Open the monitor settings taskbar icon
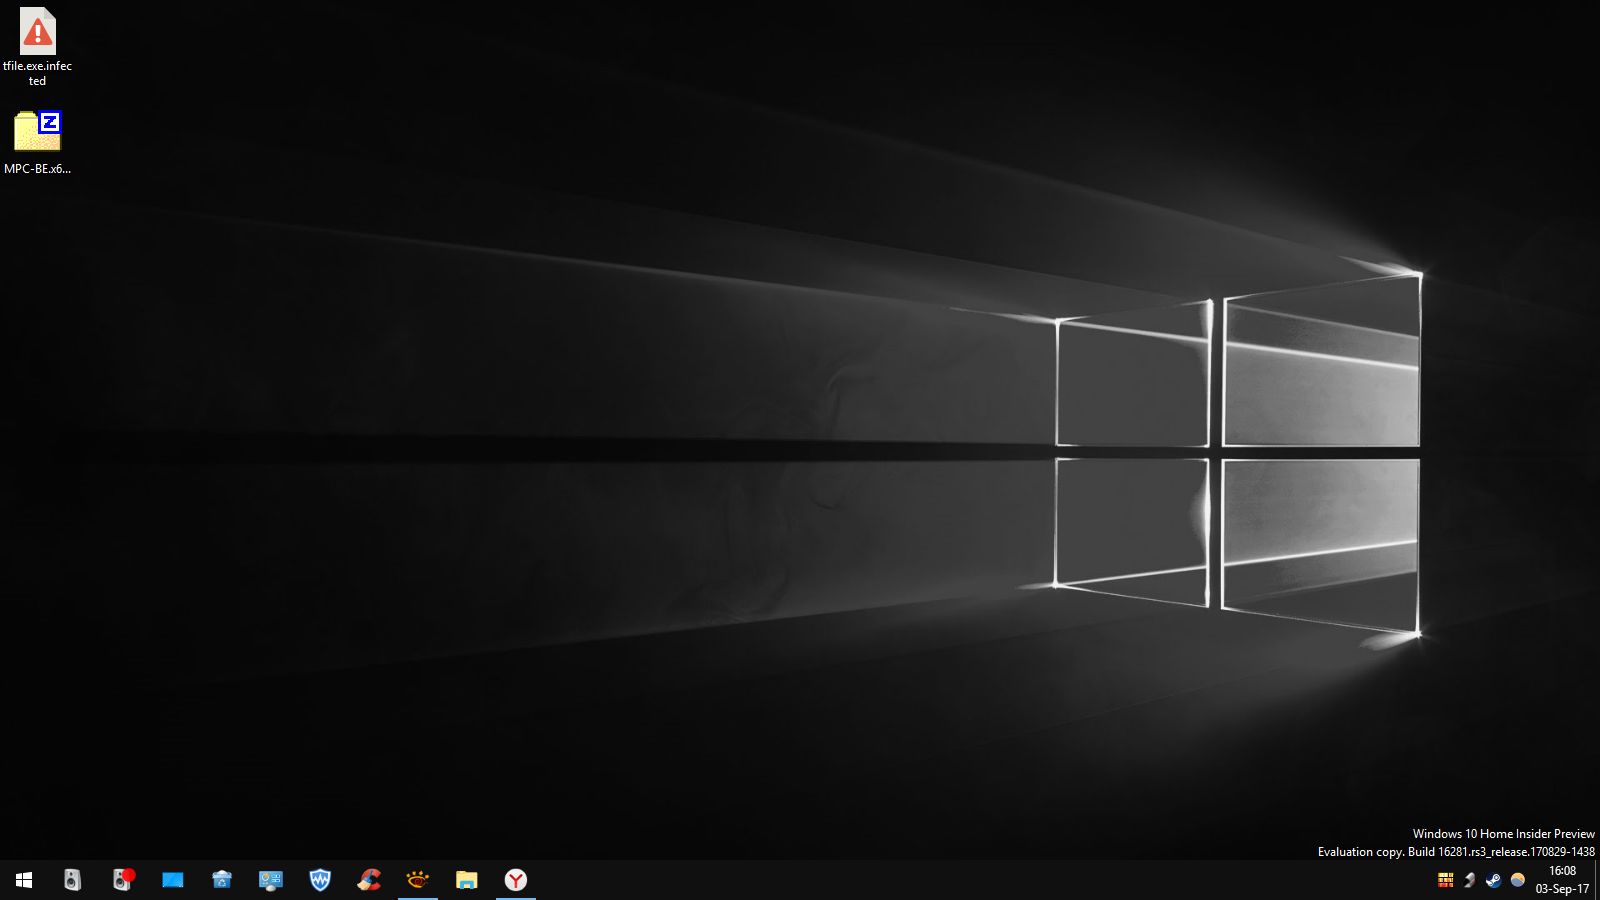Viewport: 1600px width, 900px height. click(270, 880)
